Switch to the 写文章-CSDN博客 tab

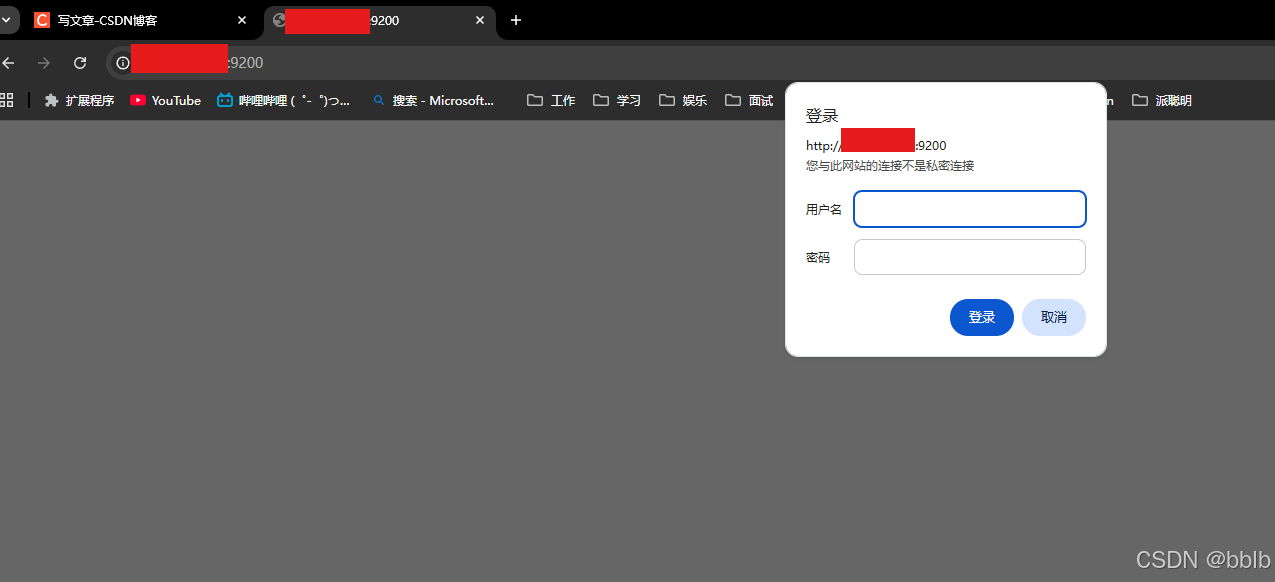(140, 20)
